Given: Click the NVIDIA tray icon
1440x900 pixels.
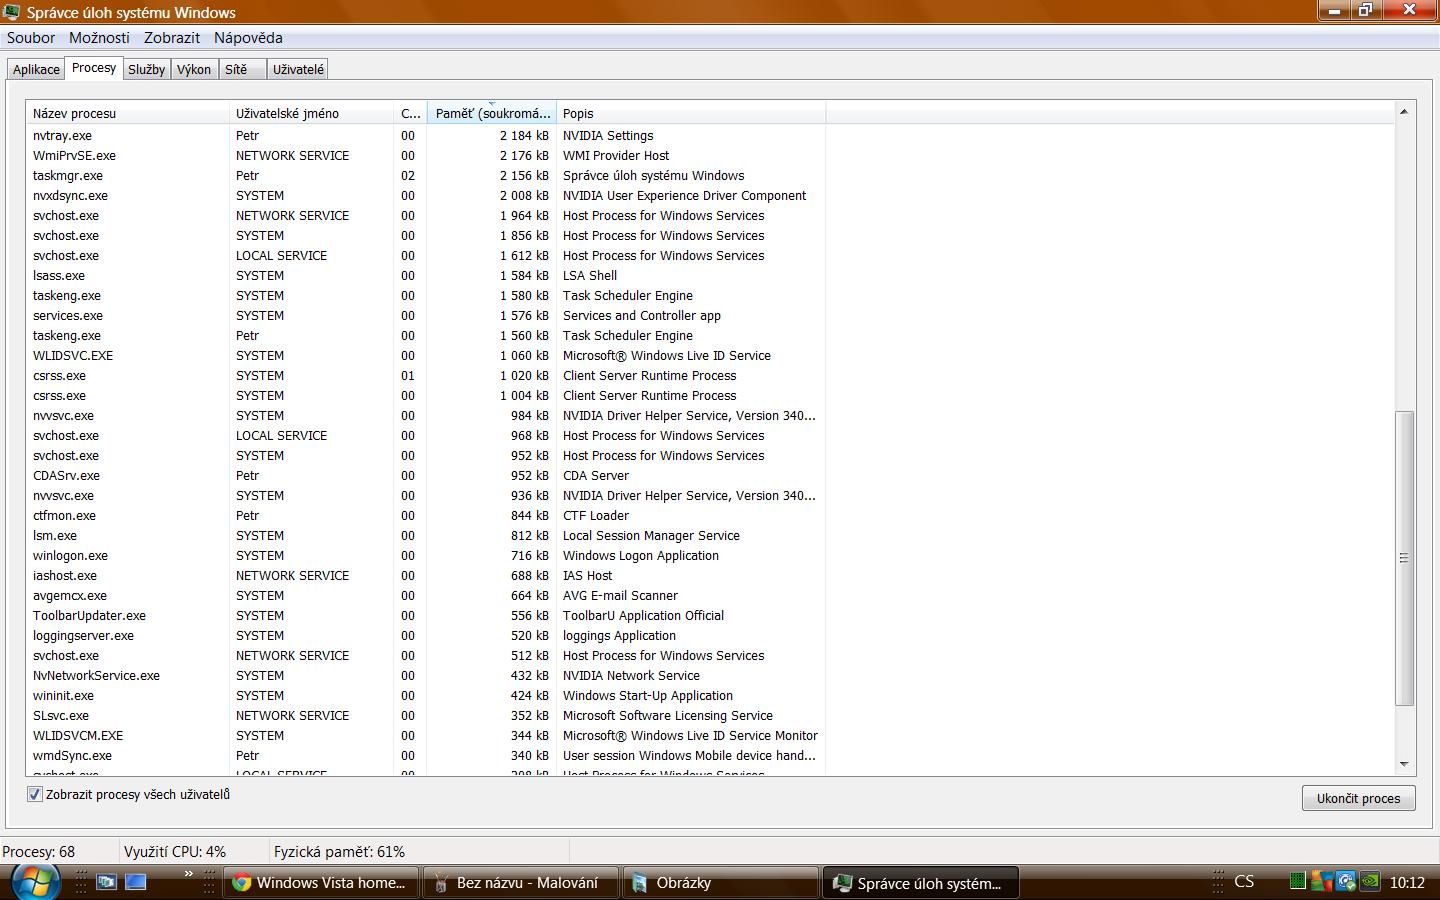Looking at the screenshot, I should [1370, 881].
